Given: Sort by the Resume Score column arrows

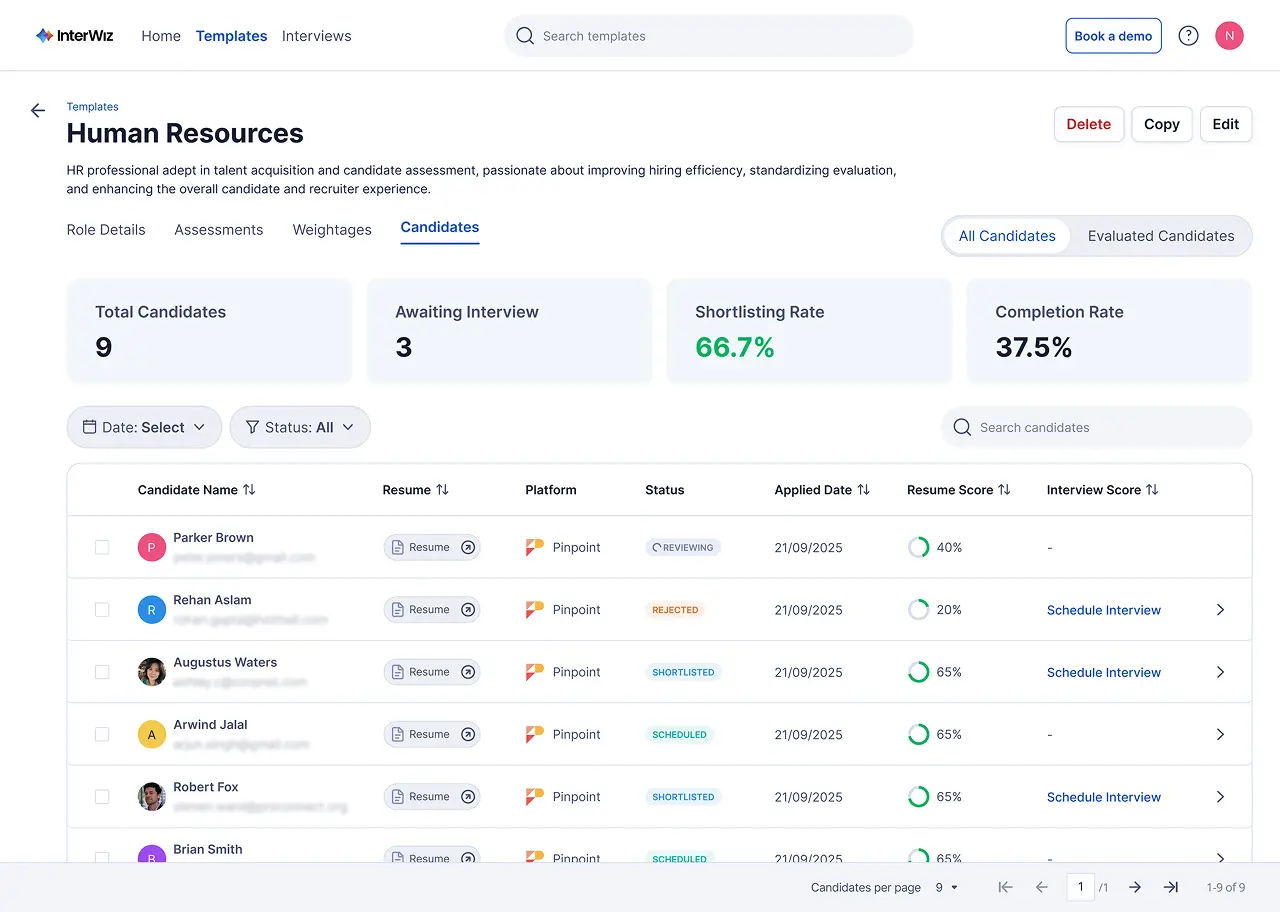Looking at the screenshot, I should pos(1002,490).
